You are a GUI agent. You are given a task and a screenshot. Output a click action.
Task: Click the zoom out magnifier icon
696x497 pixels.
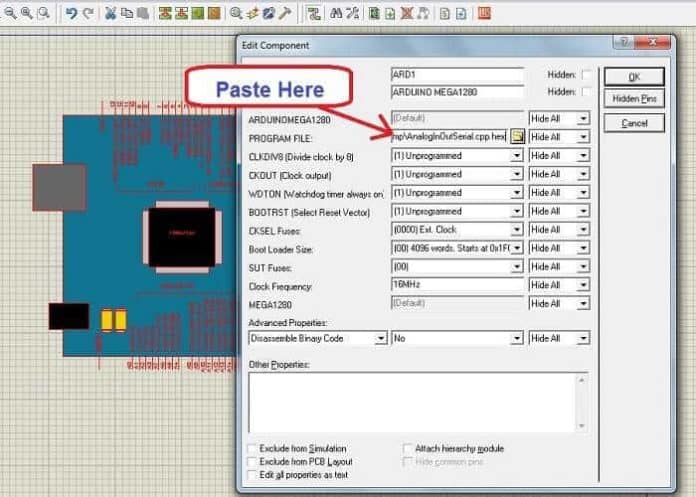point(10,13)
